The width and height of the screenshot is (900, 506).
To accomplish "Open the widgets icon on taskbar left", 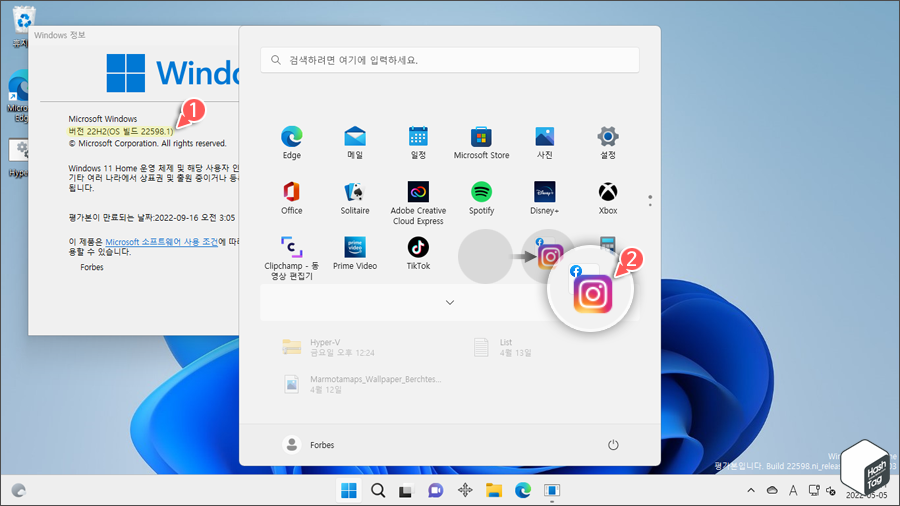I will [x=19, y=491].
